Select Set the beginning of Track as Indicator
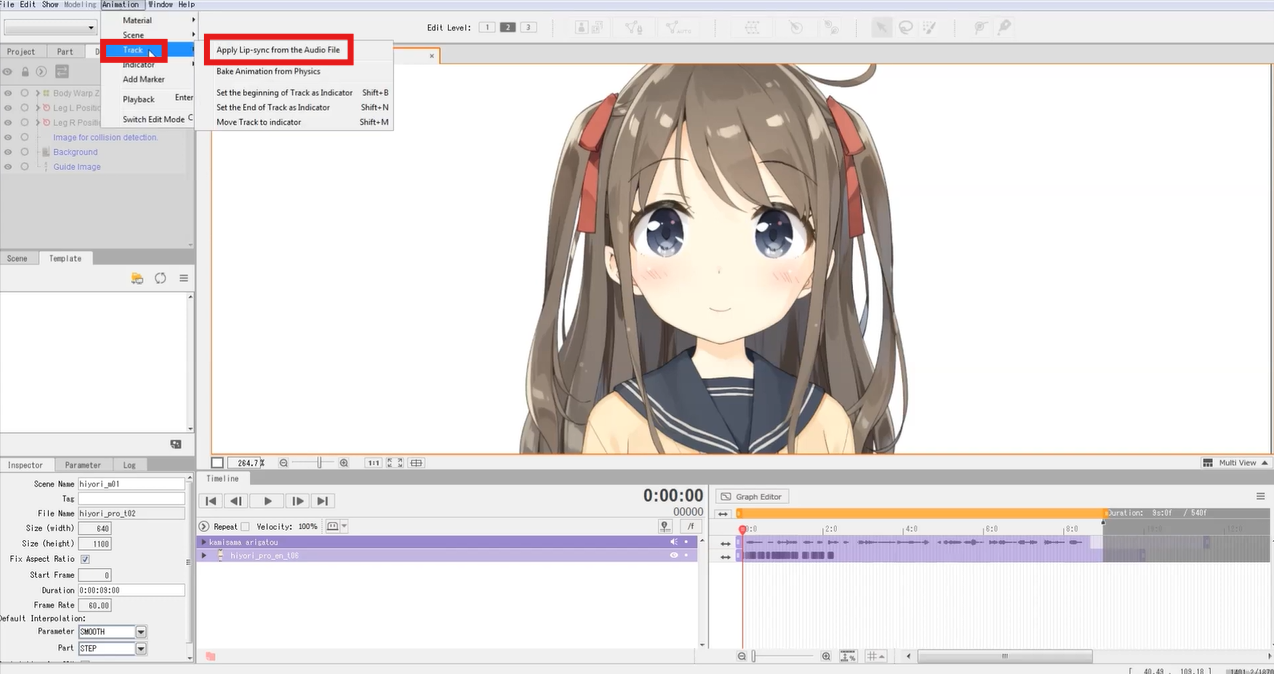 point(285,92)
